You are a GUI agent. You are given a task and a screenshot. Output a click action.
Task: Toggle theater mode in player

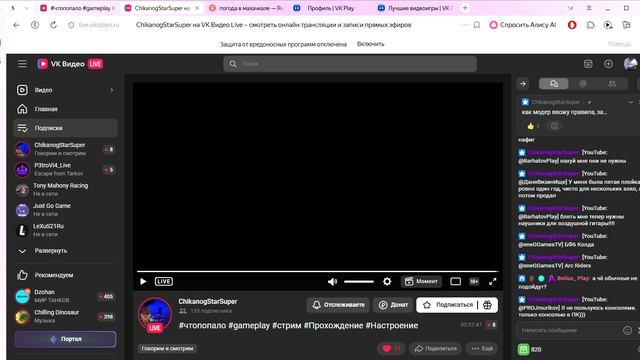click(456, 281)
